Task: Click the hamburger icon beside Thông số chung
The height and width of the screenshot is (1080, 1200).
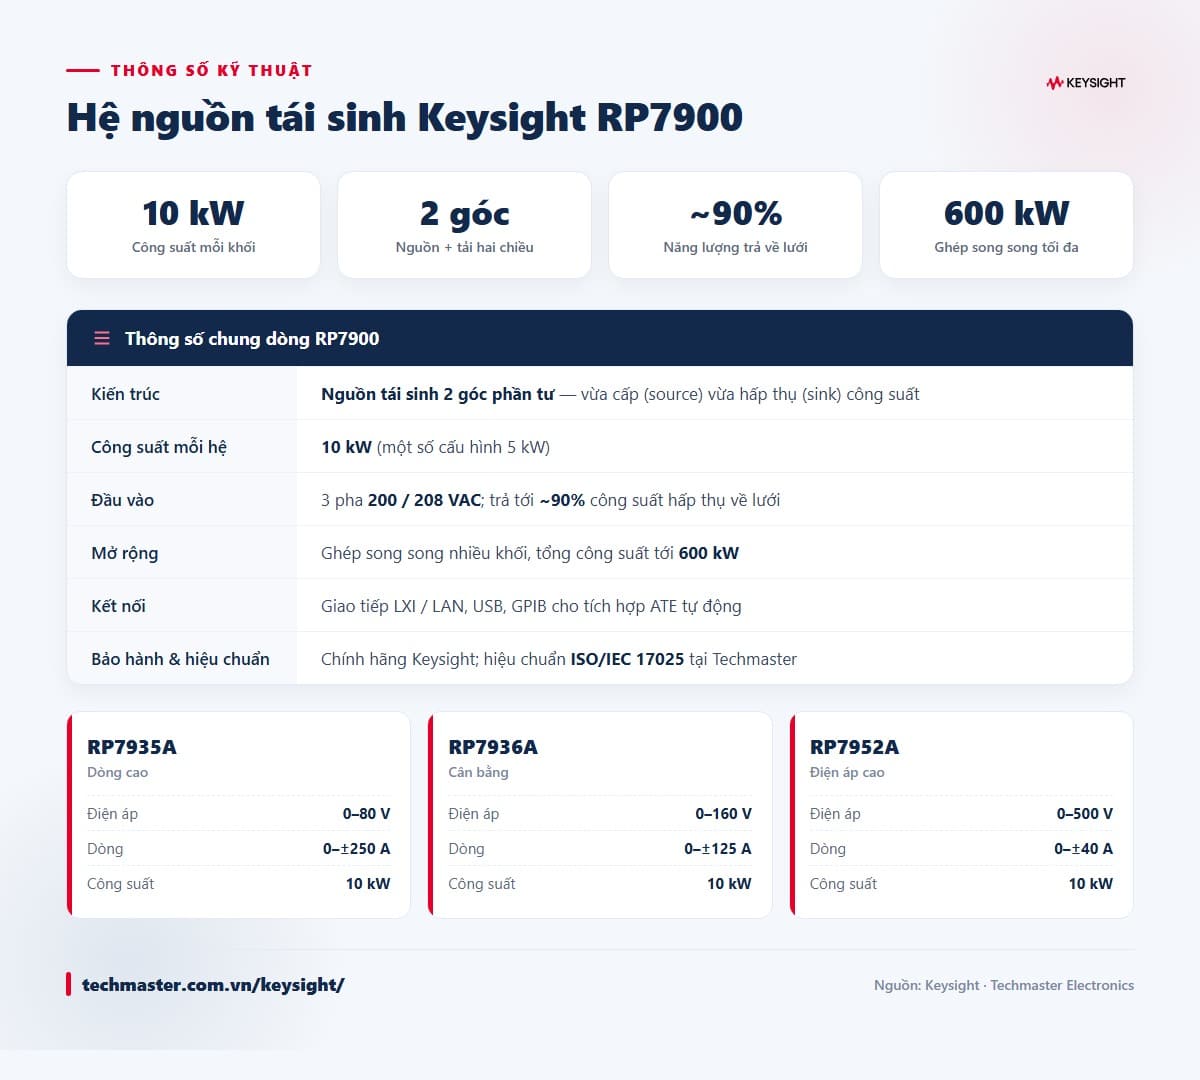Action: [102, 339]
